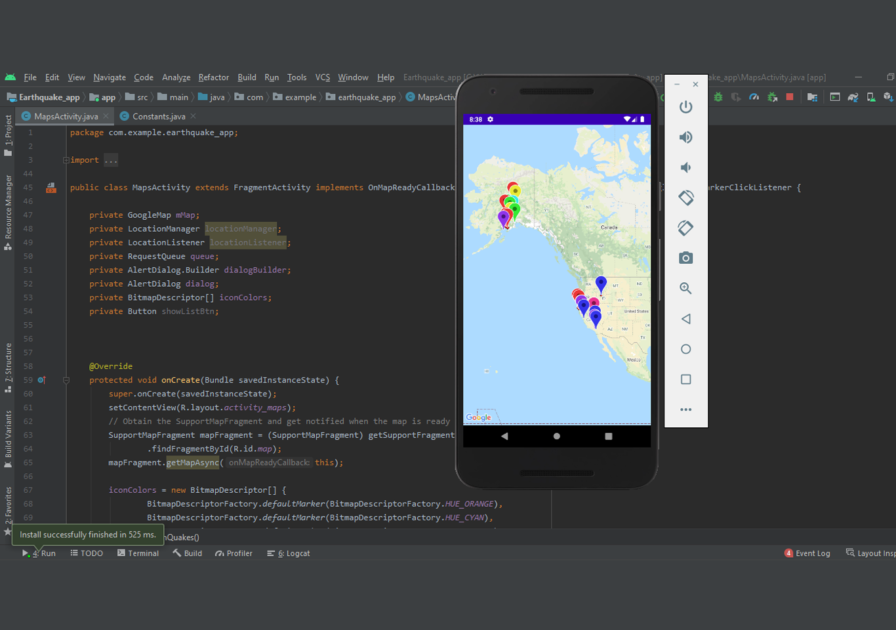Viewport: 896px width, 630px height.
Task: Tap the phone's on-screen recents button
Action: (x=609, y=436)
